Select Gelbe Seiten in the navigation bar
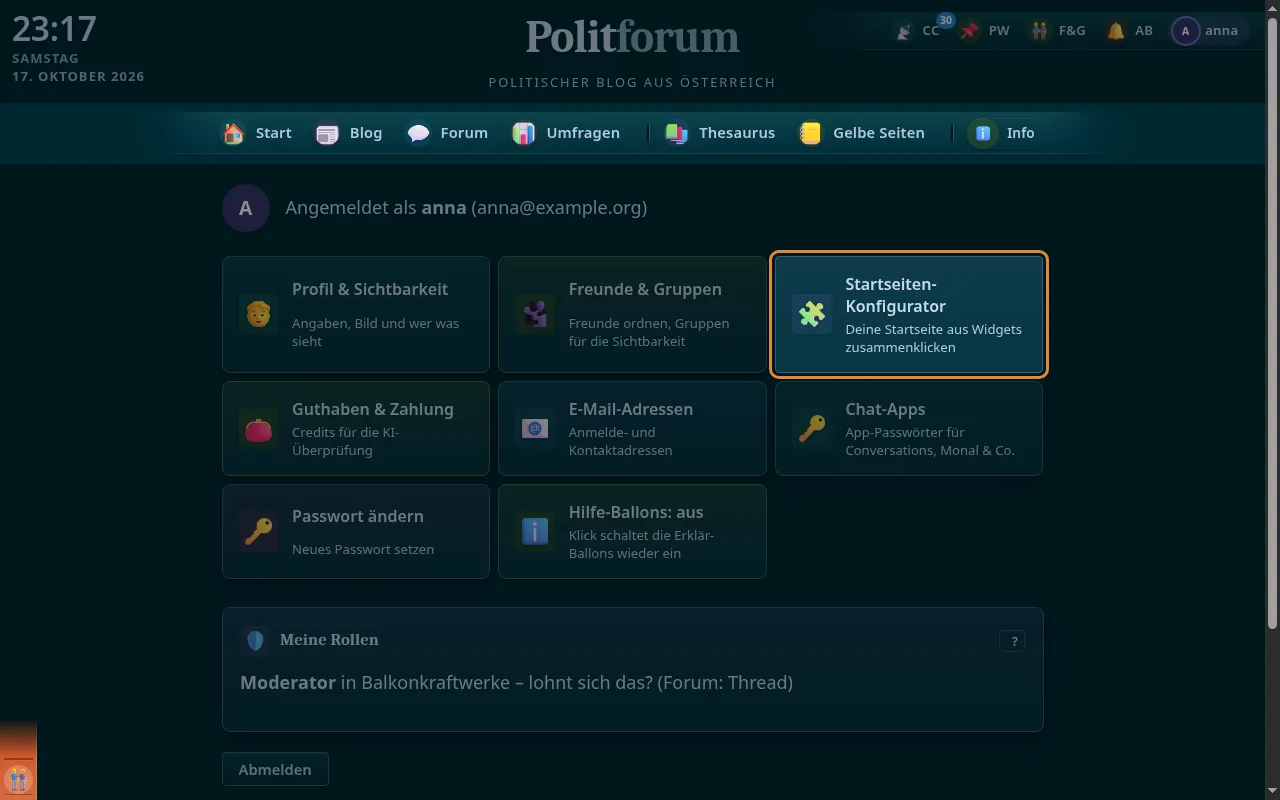This screenshot has width=1280, height=800. pos(862,133)
